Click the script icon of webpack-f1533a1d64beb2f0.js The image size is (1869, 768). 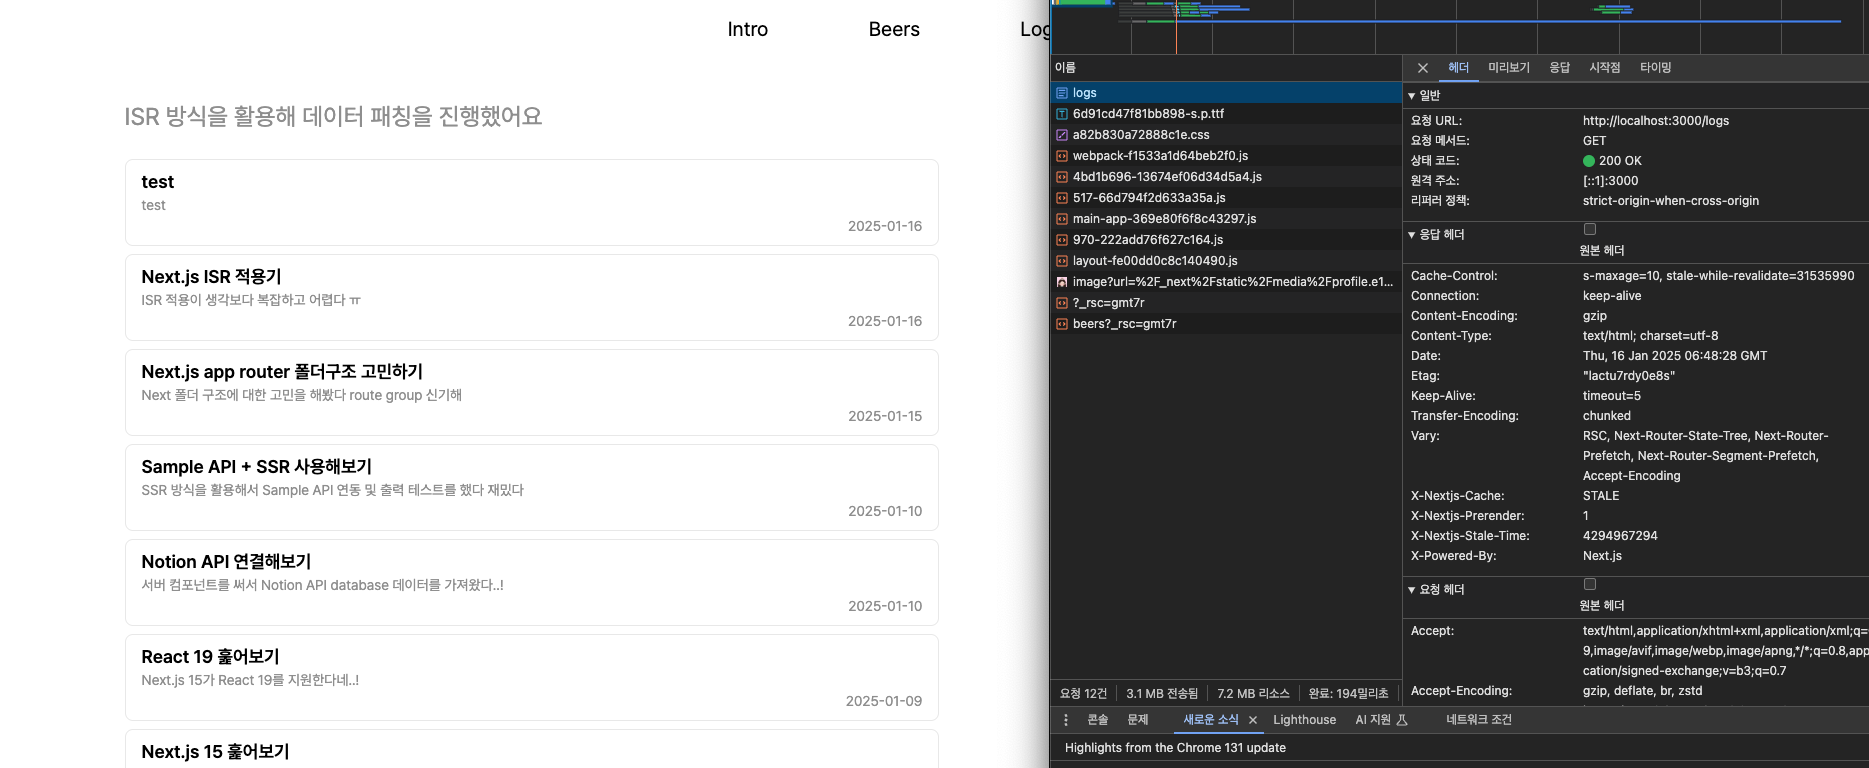tap(1062, 156)
